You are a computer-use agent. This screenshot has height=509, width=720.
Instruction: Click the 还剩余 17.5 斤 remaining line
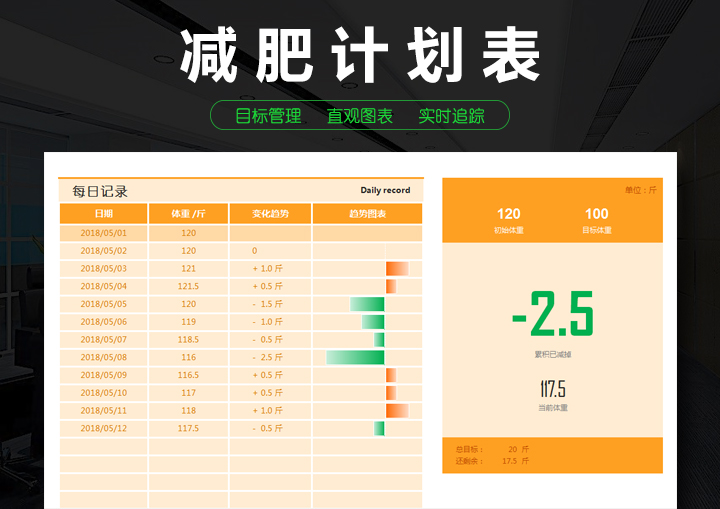488,461
